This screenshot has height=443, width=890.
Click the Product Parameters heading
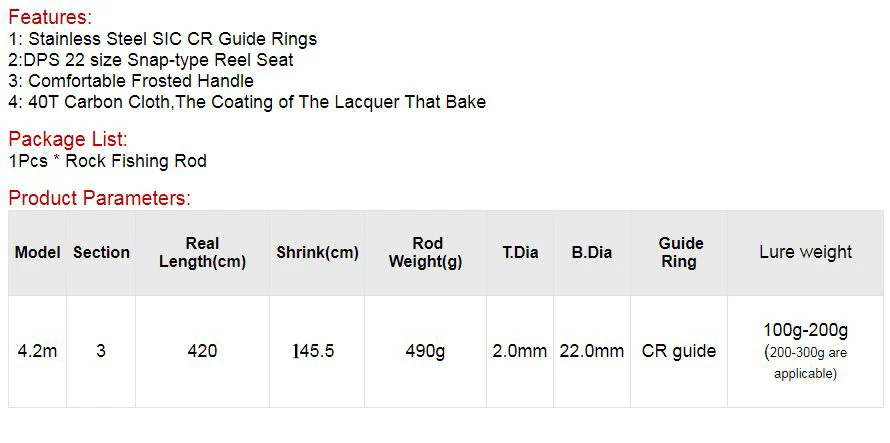click(100, 198)
